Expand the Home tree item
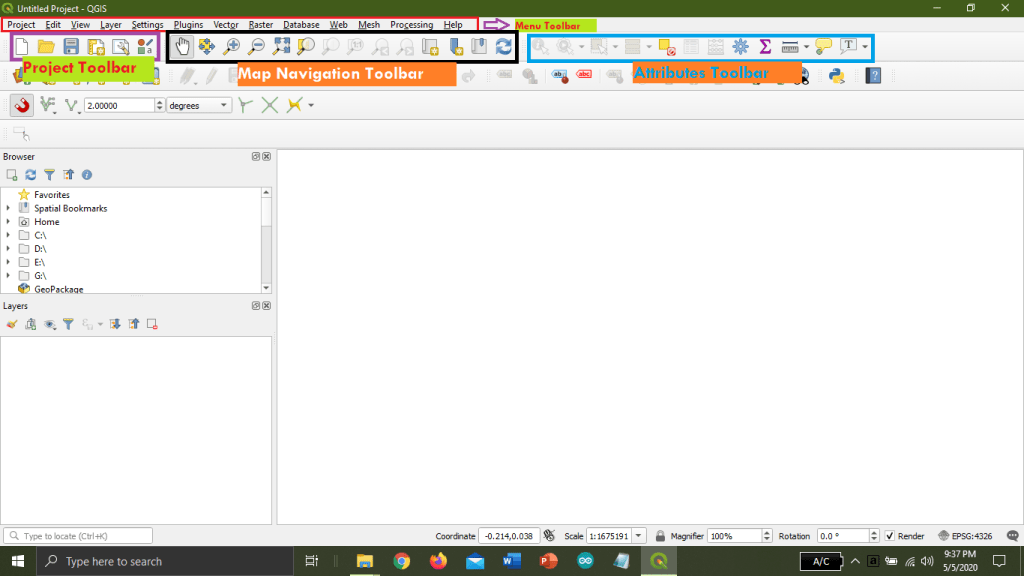 [8, 222]
